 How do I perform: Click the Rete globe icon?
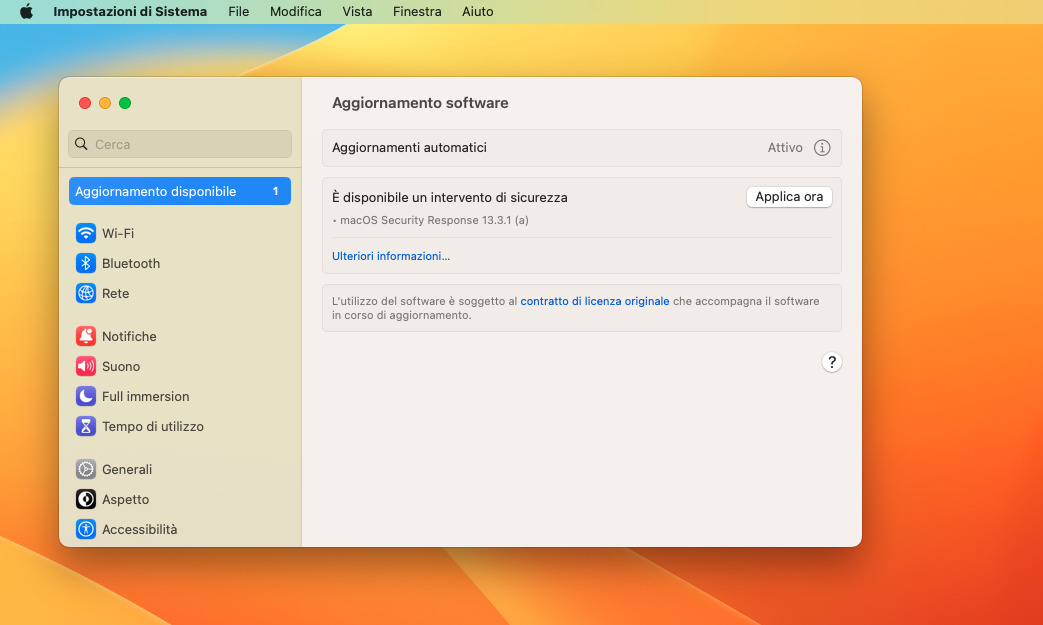[86, 293]
